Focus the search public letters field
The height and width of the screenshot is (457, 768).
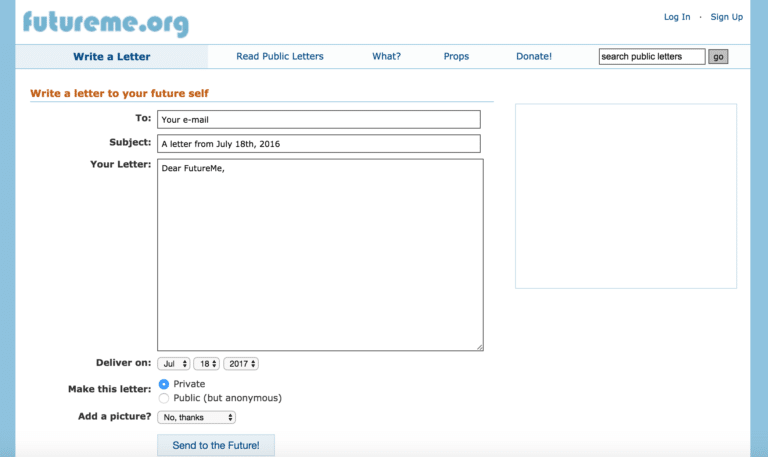click(x=651, y=57)
